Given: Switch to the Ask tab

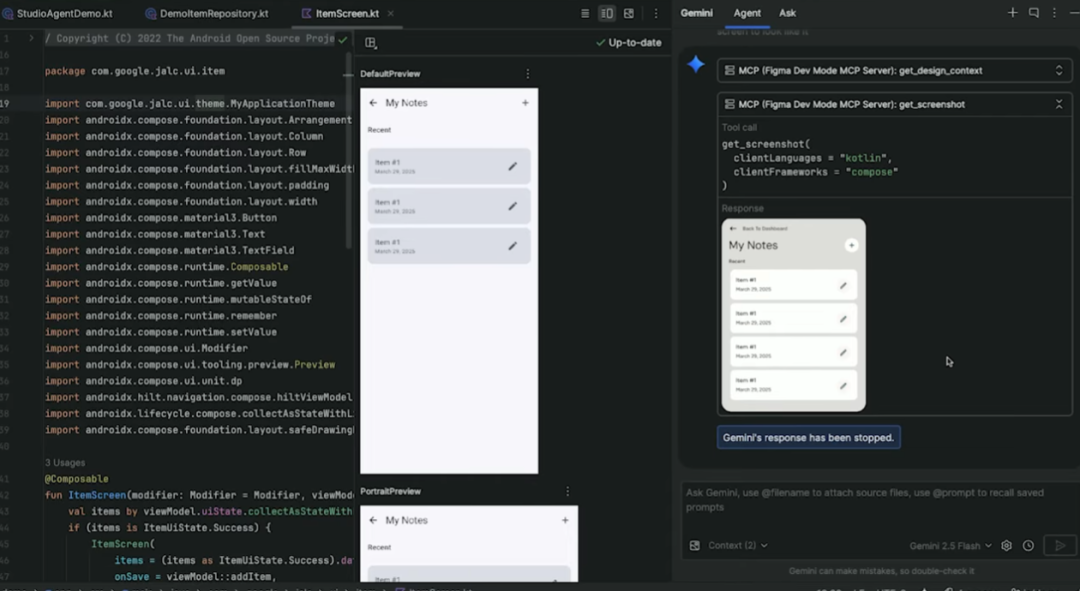Looking at the screenshot, I should pos(787,13).
